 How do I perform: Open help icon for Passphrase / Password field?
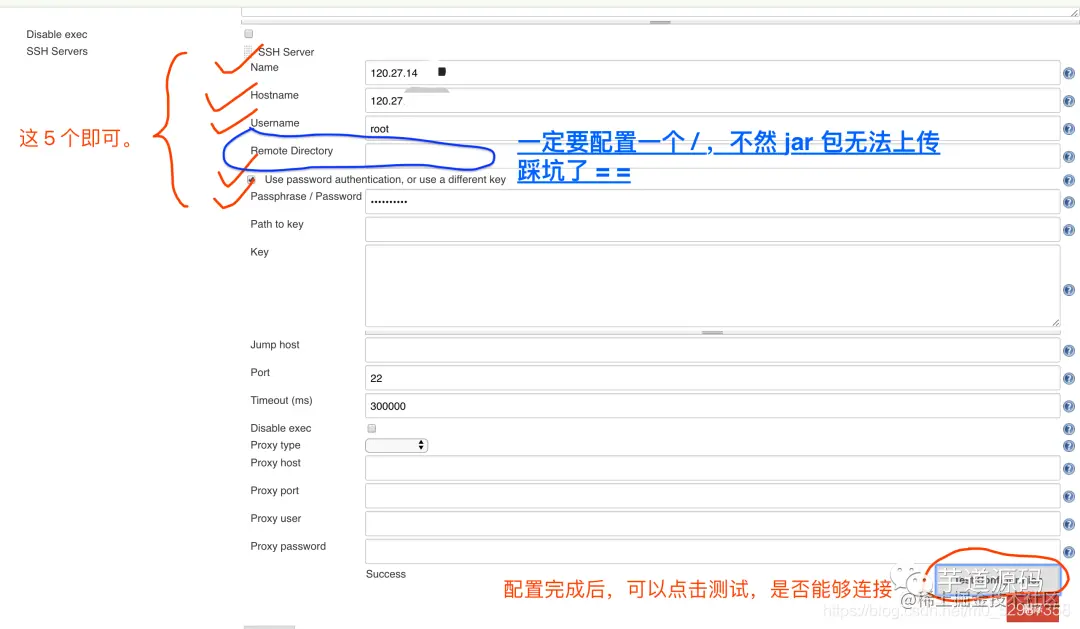coord(1068,203)
